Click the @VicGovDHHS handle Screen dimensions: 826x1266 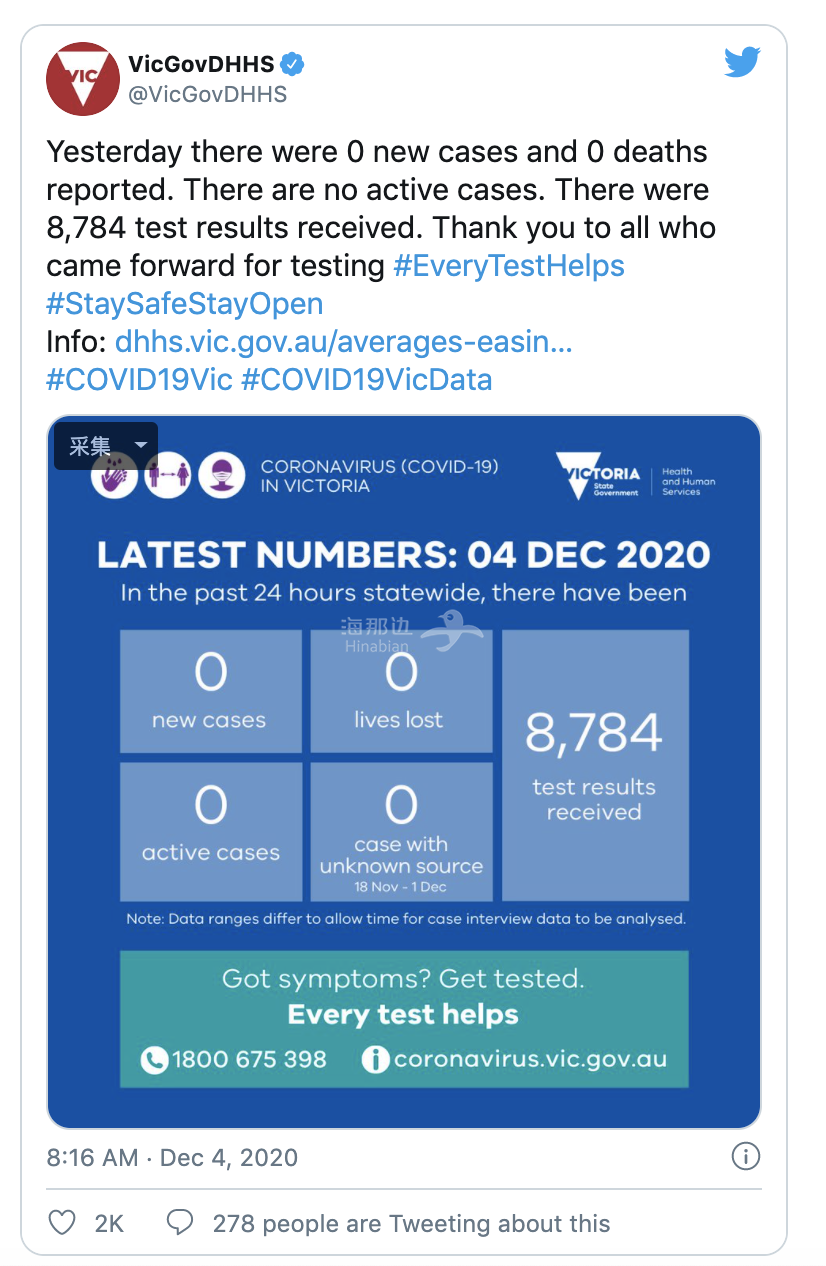click(x=207, y=94)
